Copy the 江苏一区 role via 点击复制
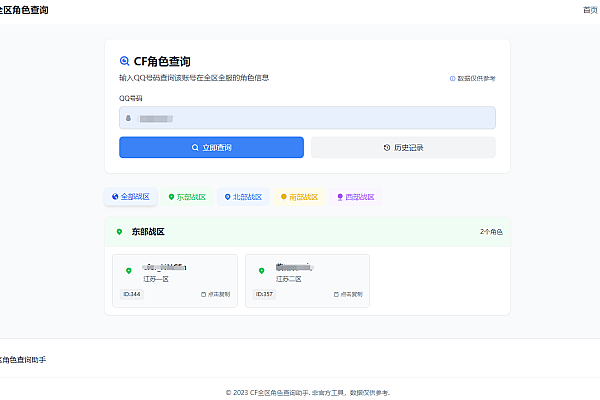 (216, 294)
